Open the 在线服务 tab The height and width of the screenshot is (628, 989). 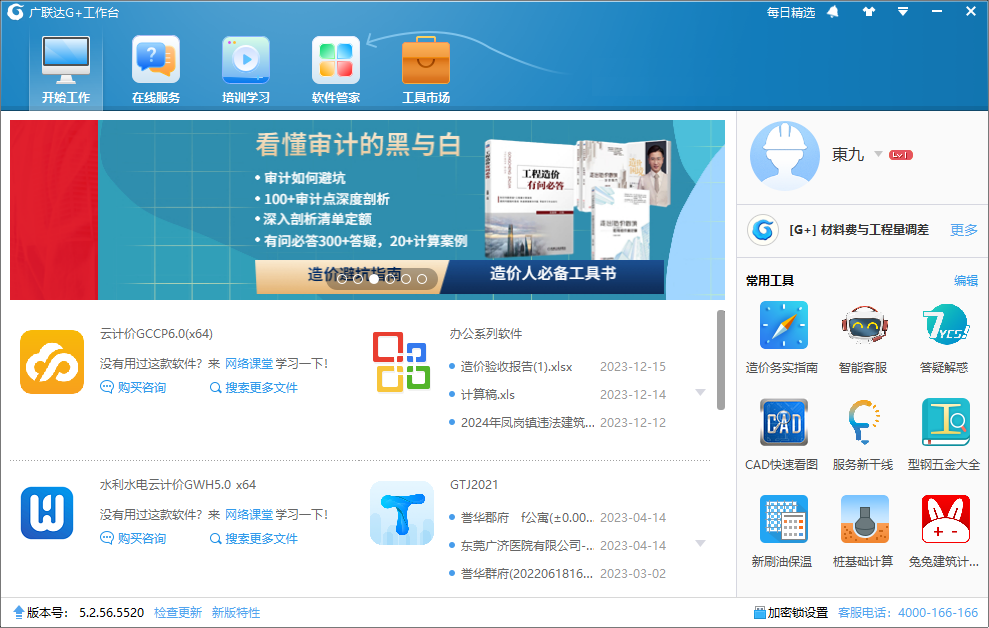click(x=156, y=71)
